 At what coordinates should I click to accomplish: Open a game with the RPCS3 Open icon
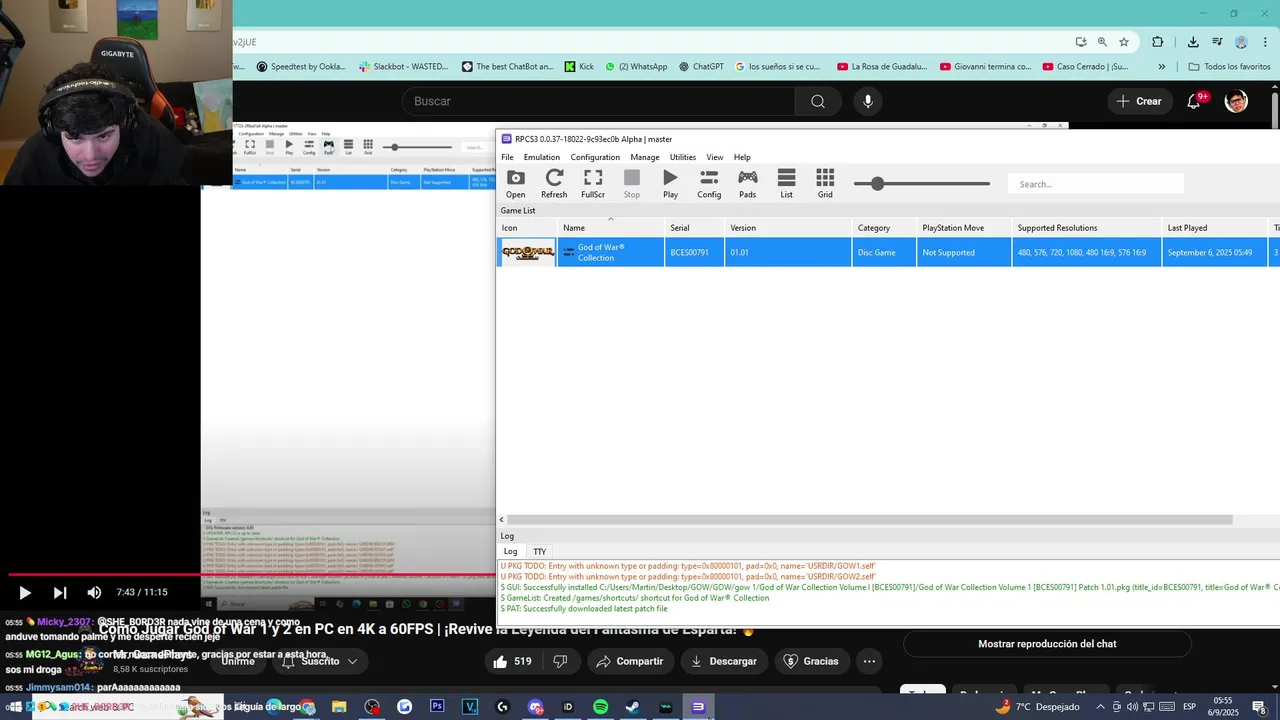point(515,183)
